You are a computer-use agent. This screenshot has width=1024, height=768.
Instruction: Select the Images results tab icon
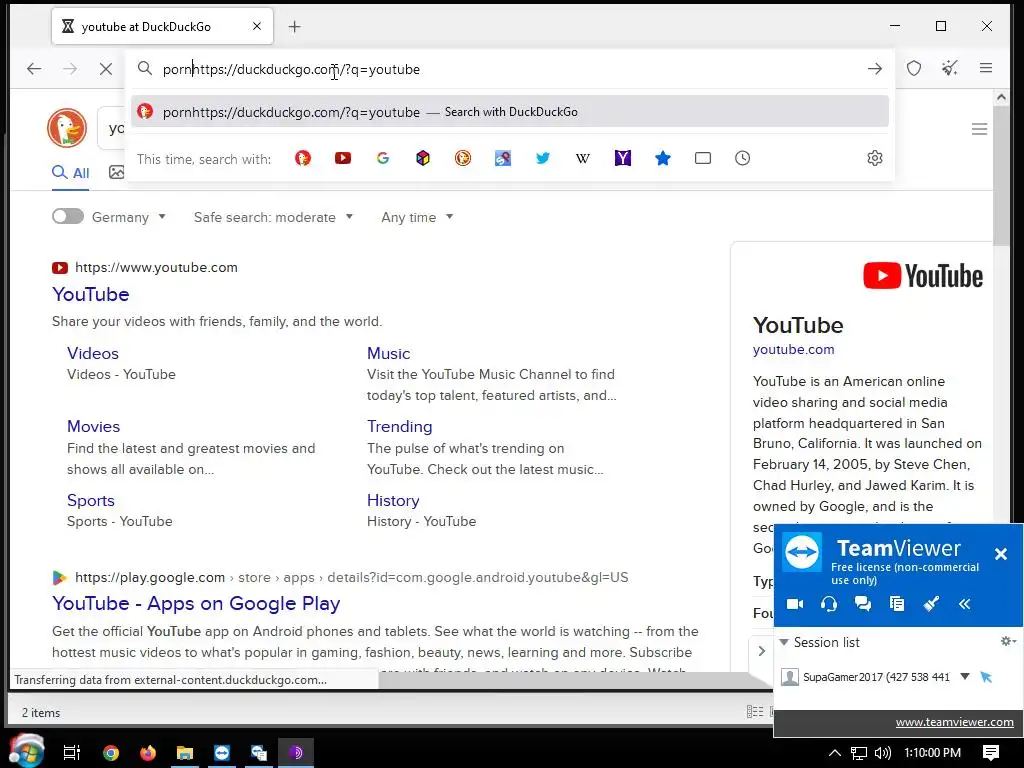pos(116,172)
